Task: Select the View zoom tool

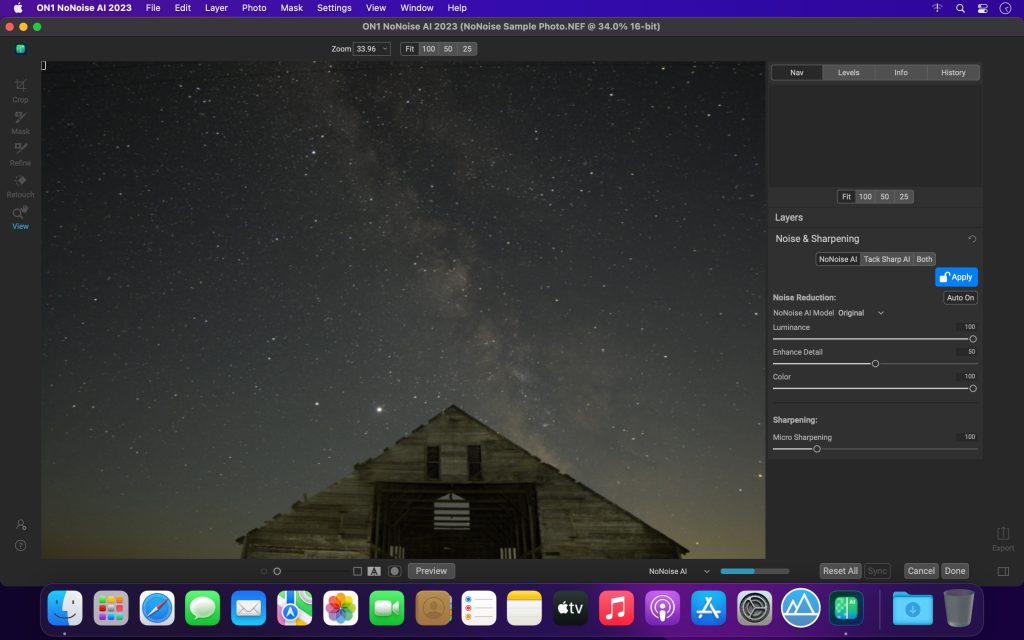Action: [20, 215]
